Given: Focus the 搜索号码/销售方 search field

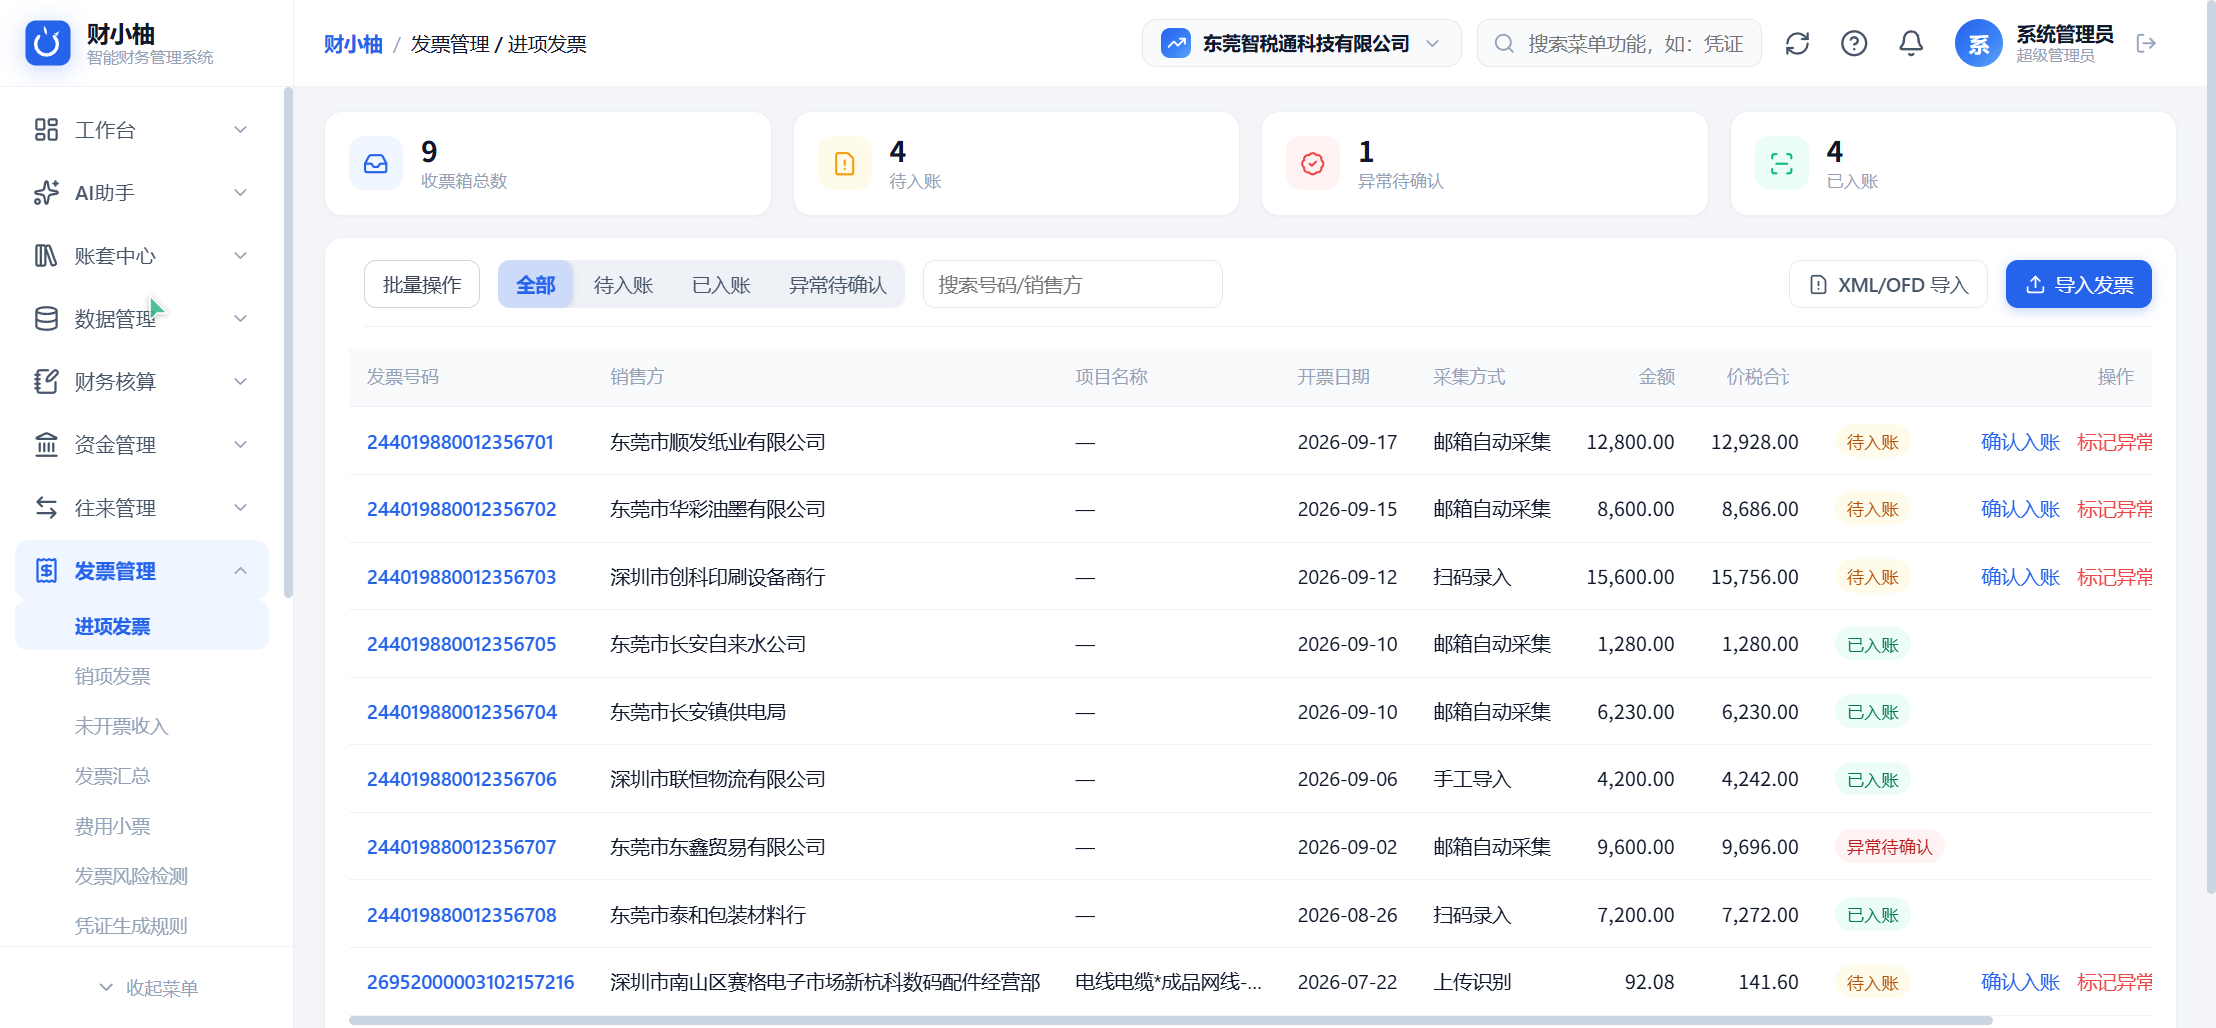Looking at the screenshot, I should click(x=1072, y=285).
